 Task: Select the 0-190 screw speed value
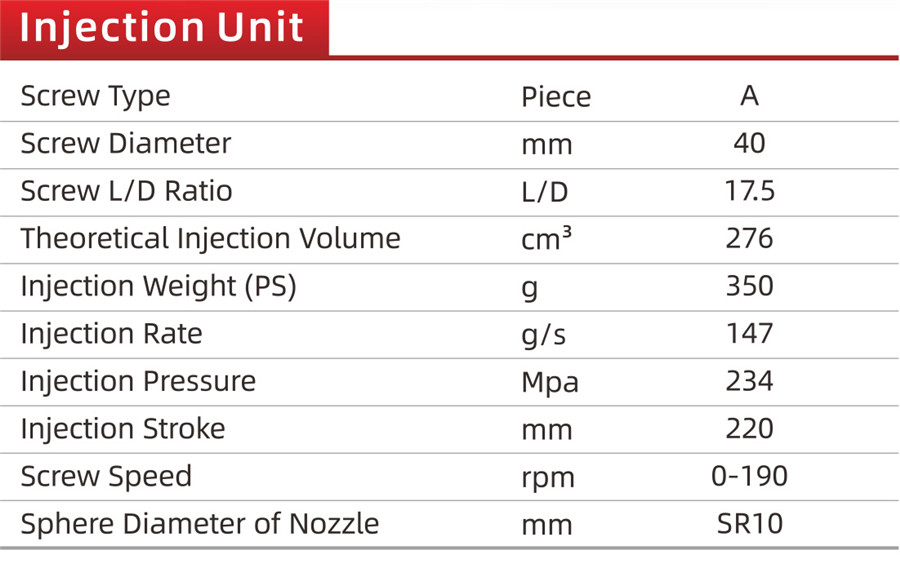tap(750, 476)
